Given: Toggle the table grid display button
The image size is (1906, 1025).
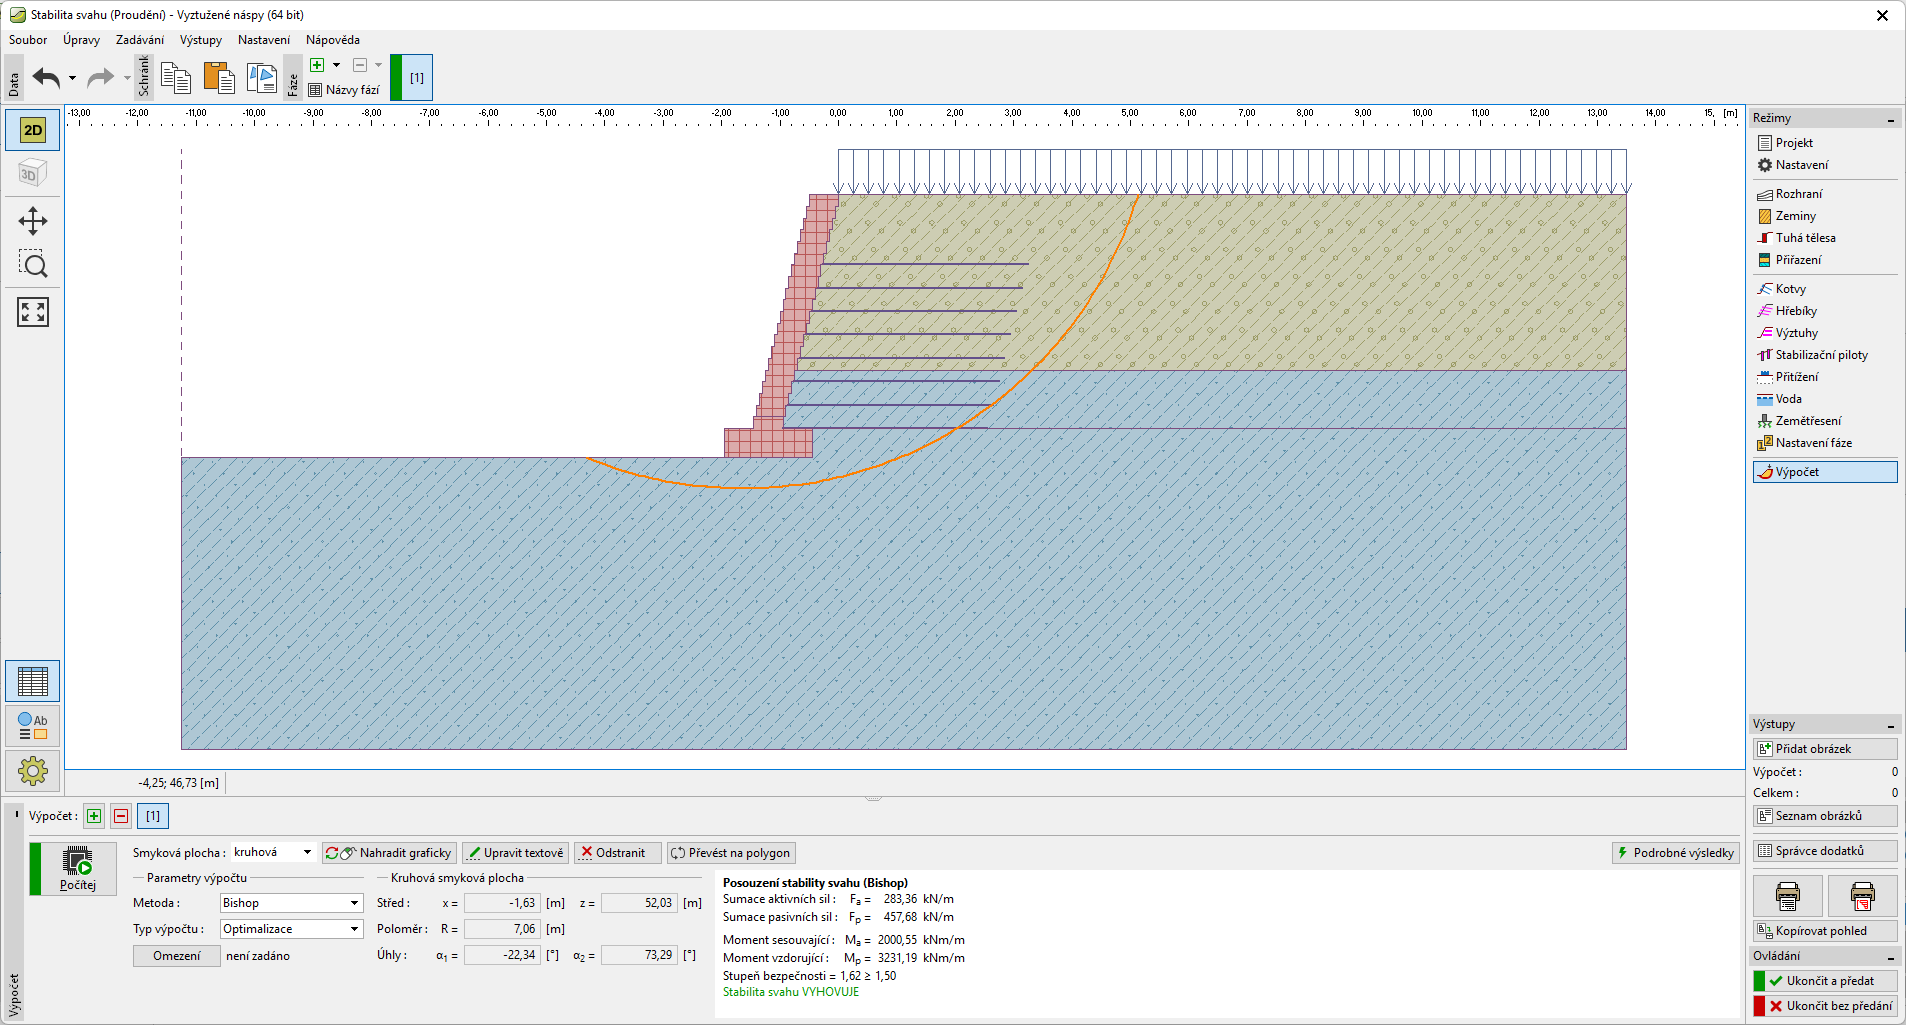Looking at the screenshot, I should [x=33, y=682].
